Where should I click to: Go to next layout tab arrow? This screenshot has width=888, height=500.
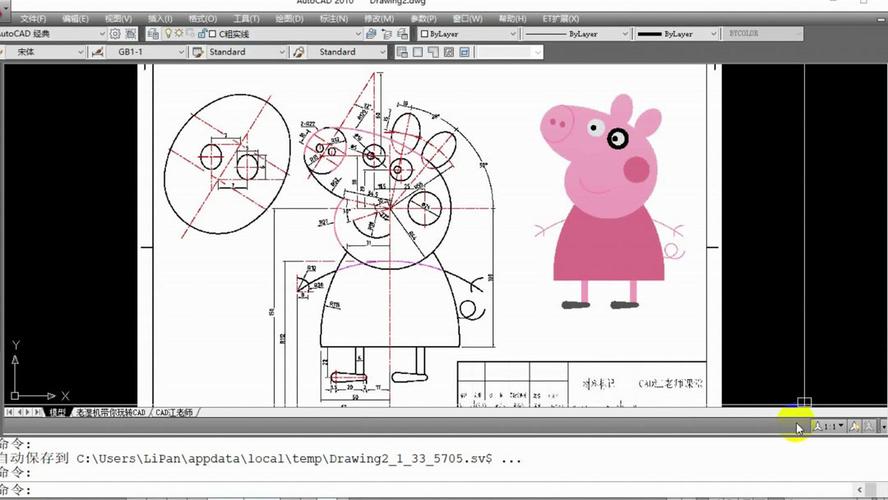(x=28, y=412)
